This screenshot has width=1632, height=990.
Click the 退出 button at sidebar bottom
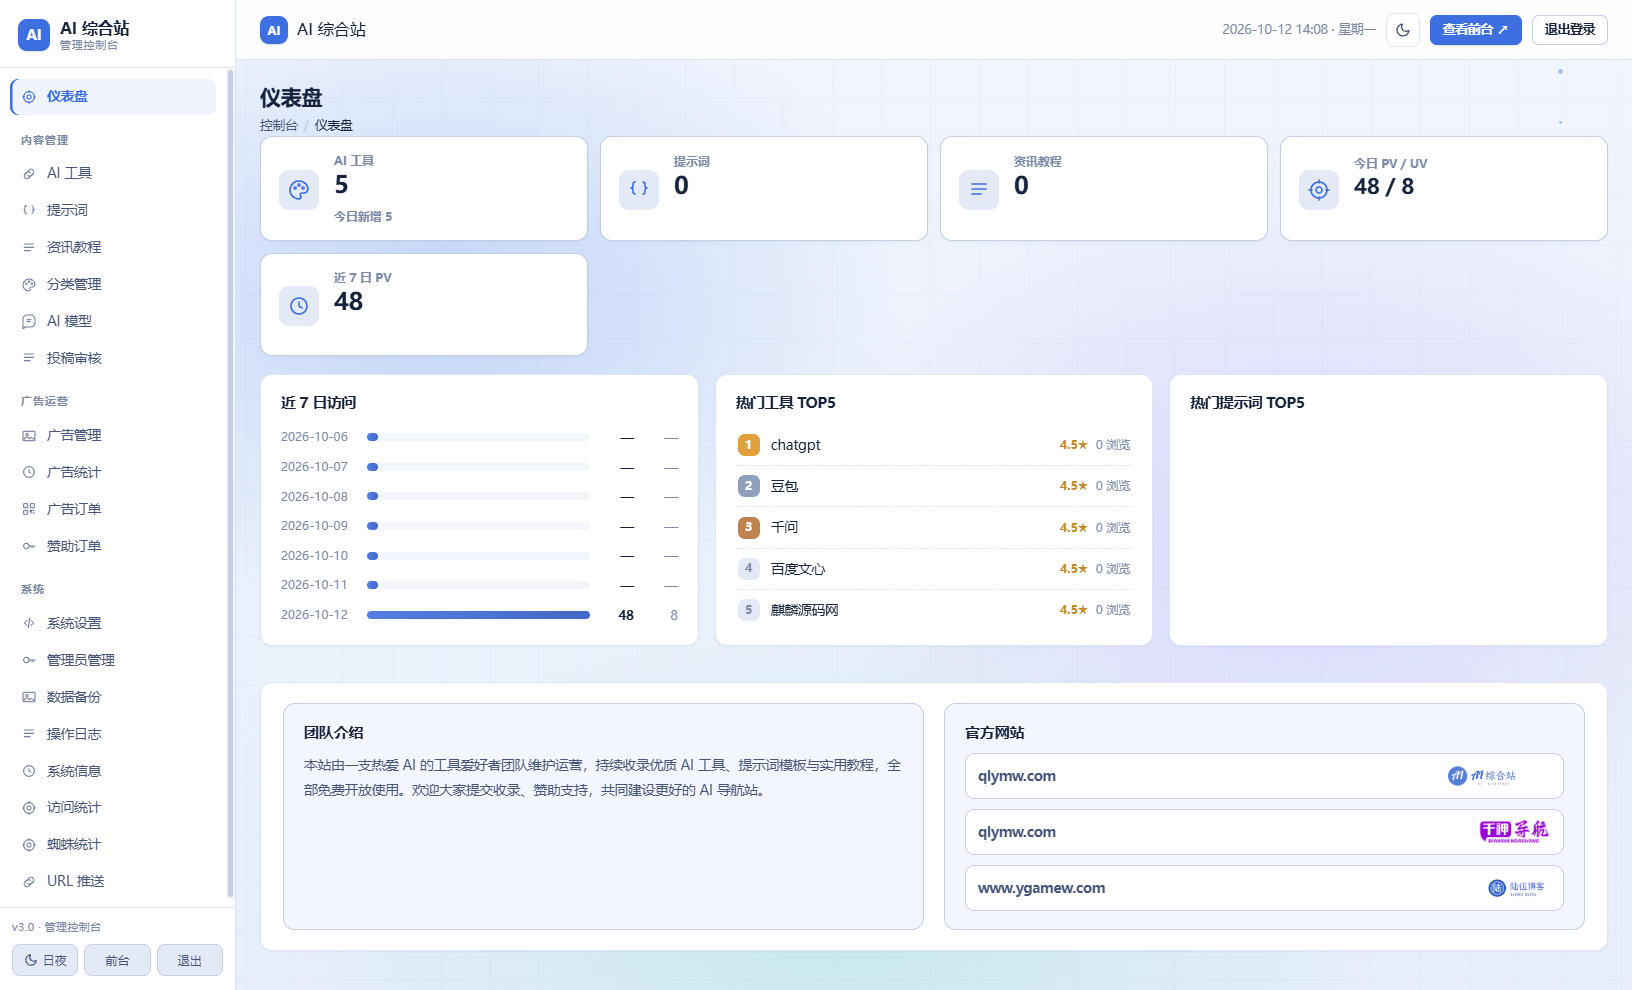(x=190, y=960)
